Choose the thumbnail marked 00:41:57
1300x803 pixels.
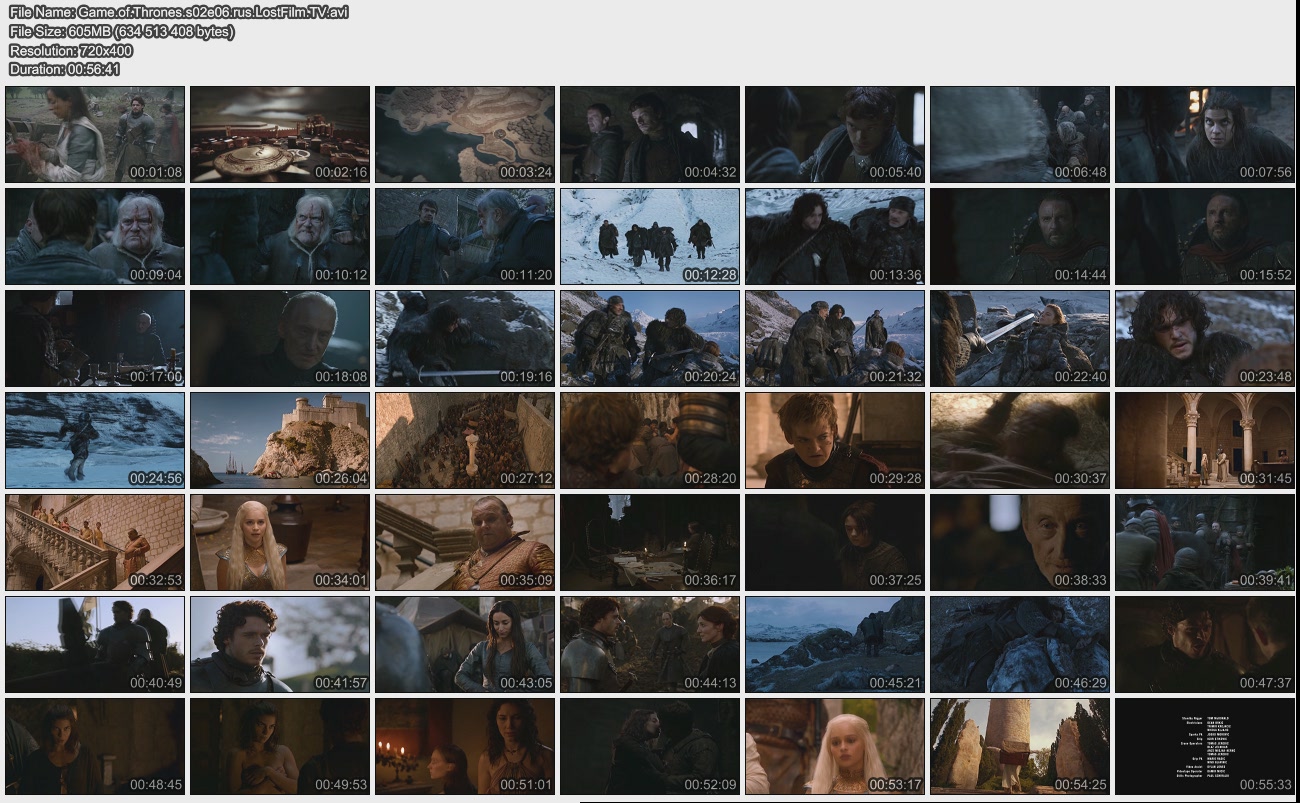pyautogui.click(x=280, y=645)
